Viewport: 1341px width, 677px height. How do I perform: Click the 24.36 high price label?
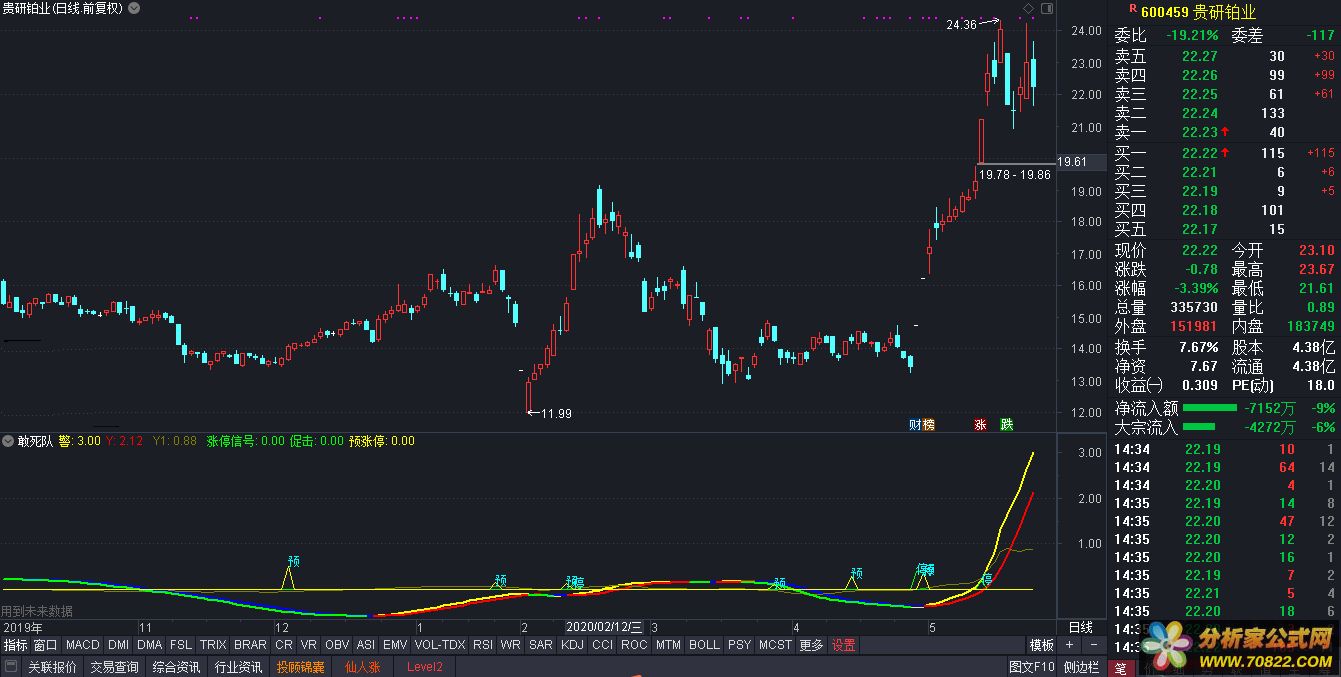[x=961, y=24]
